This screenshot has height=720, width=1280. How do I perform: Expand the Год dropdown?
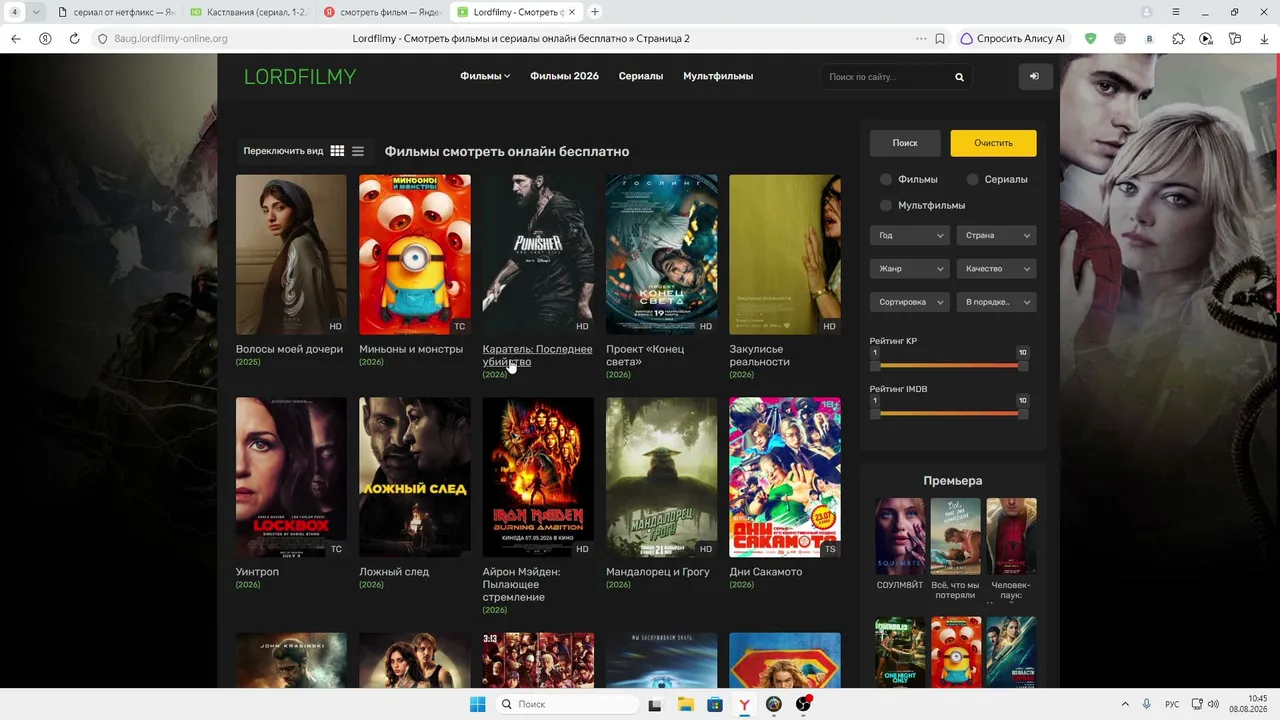tap(909, 236)
